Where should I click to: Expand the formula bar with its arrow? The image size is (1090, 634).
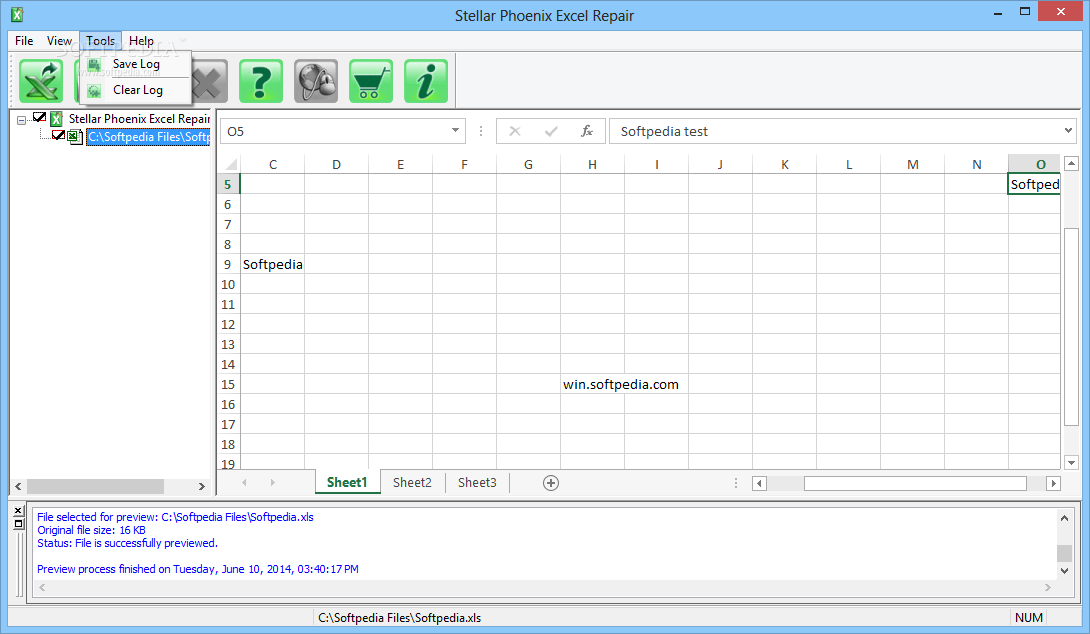(1068, 131)
